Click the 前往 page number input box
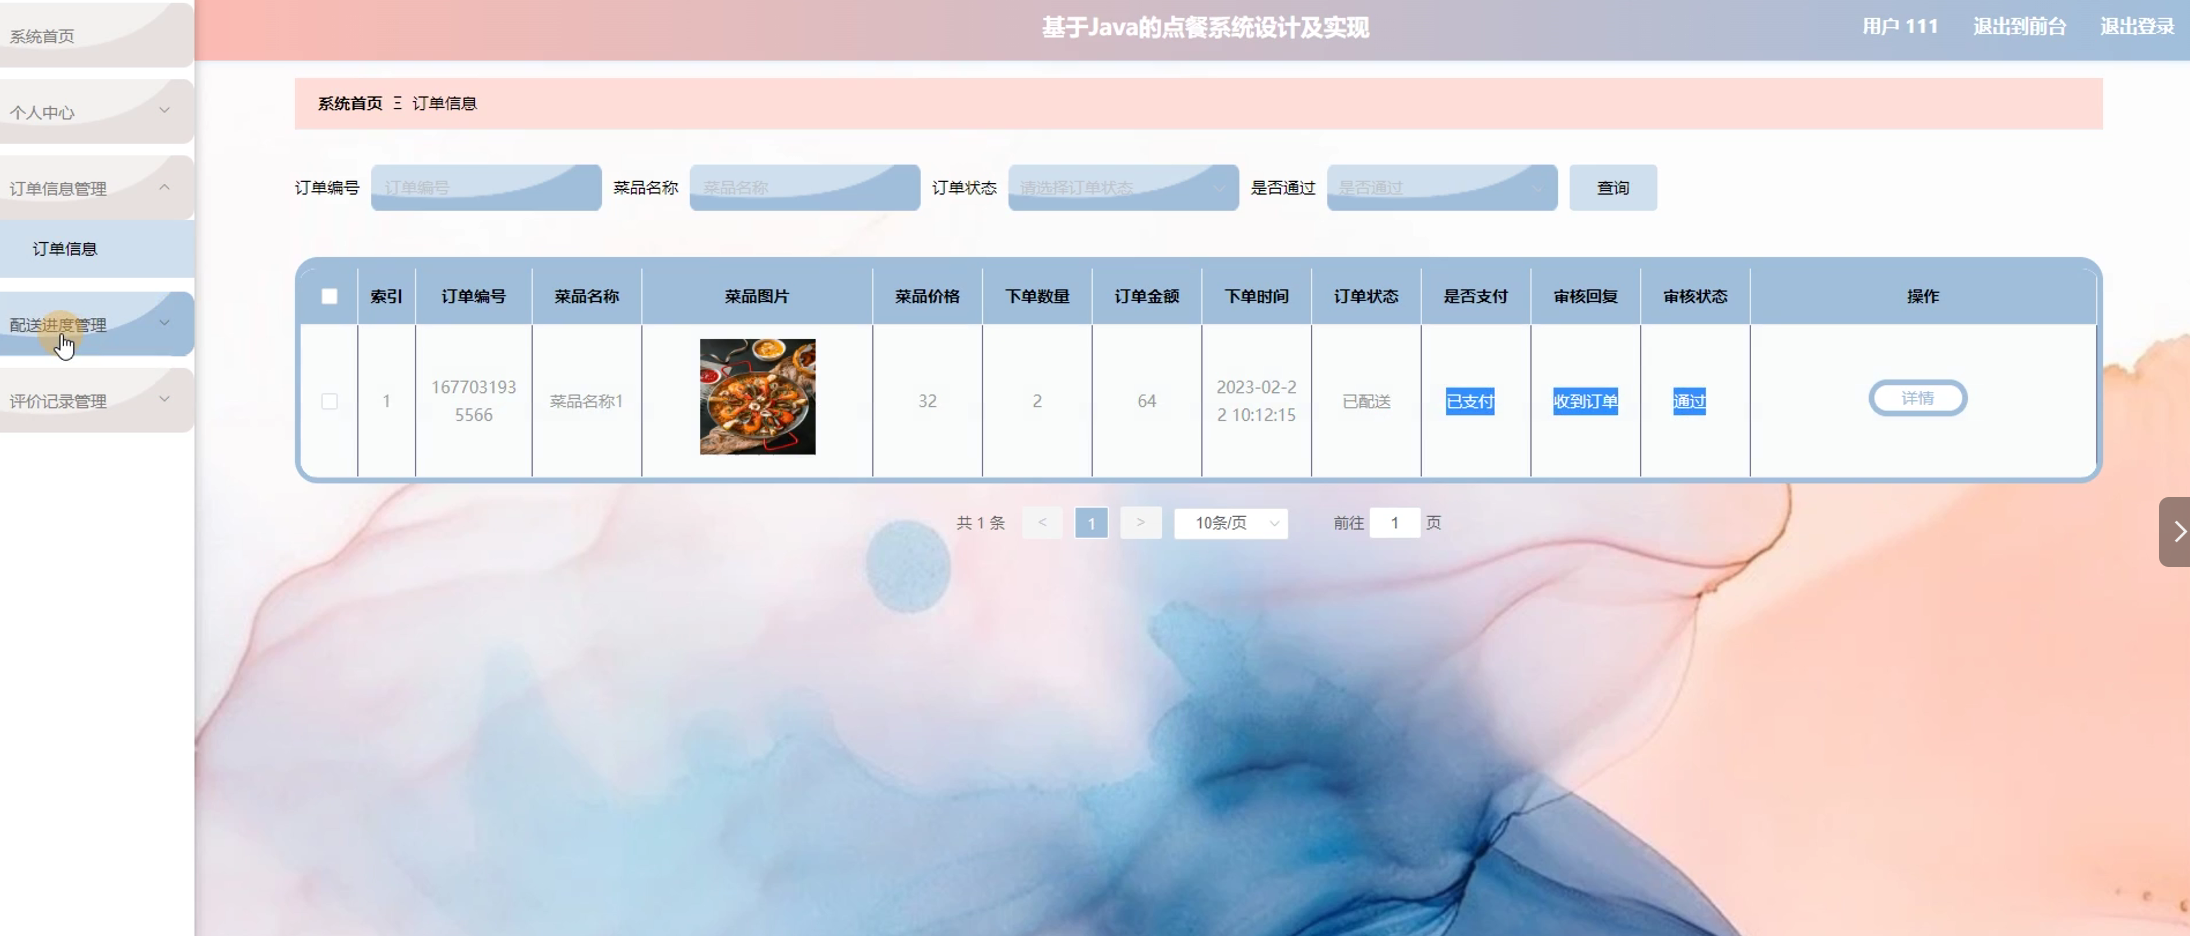The width and height of the screenshot is (2190, 936). [x=1395, y=523]
